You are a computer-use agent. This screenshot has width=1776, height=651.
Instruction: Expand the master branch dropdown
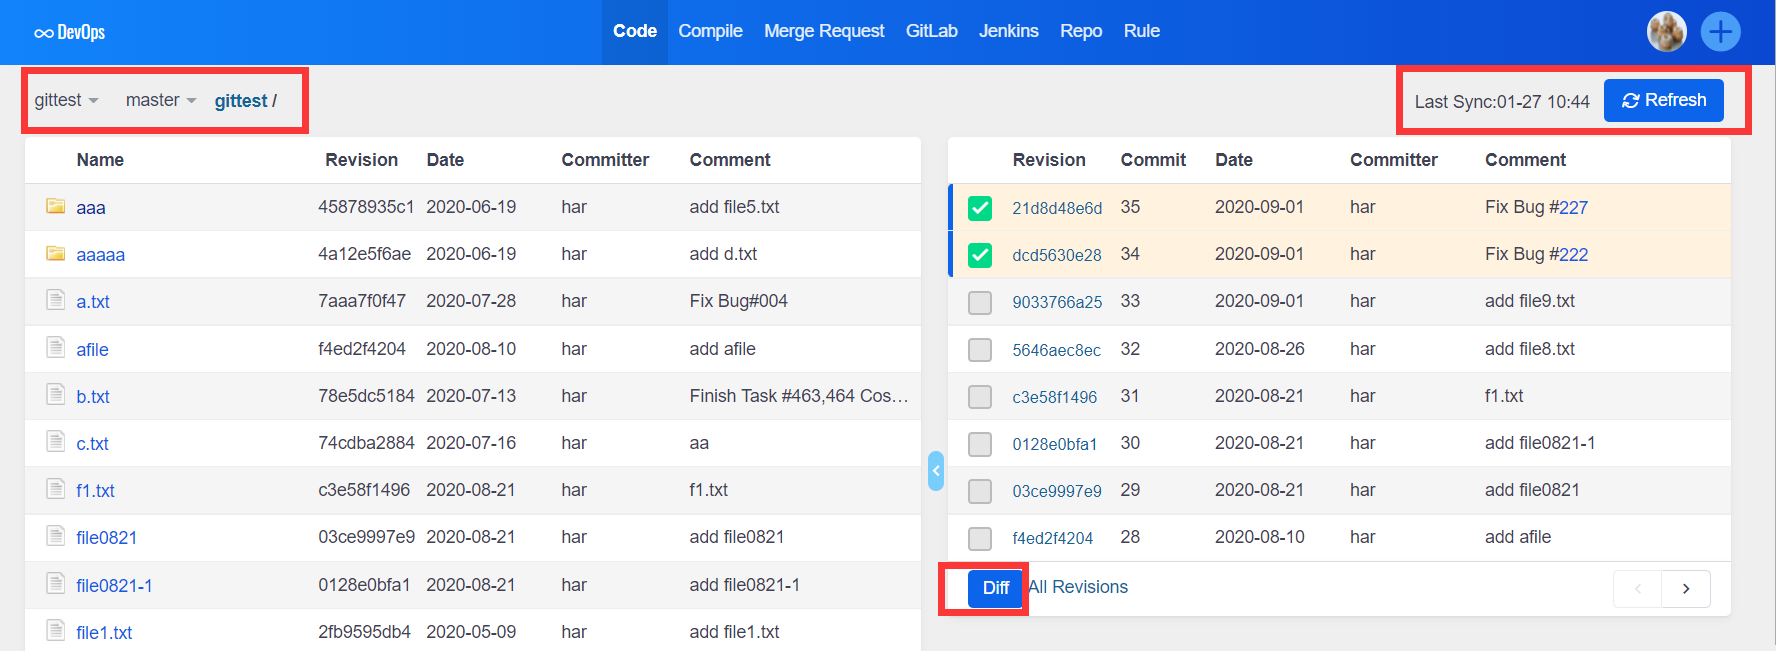pyautogui.click(x=160, y=100)
